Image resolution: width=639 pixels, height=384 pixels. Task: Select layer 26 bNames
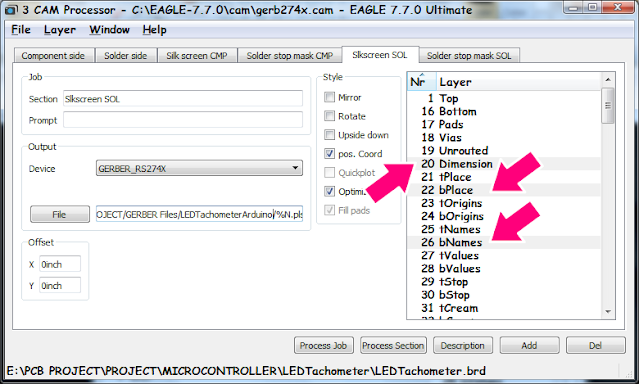[504, 242]
